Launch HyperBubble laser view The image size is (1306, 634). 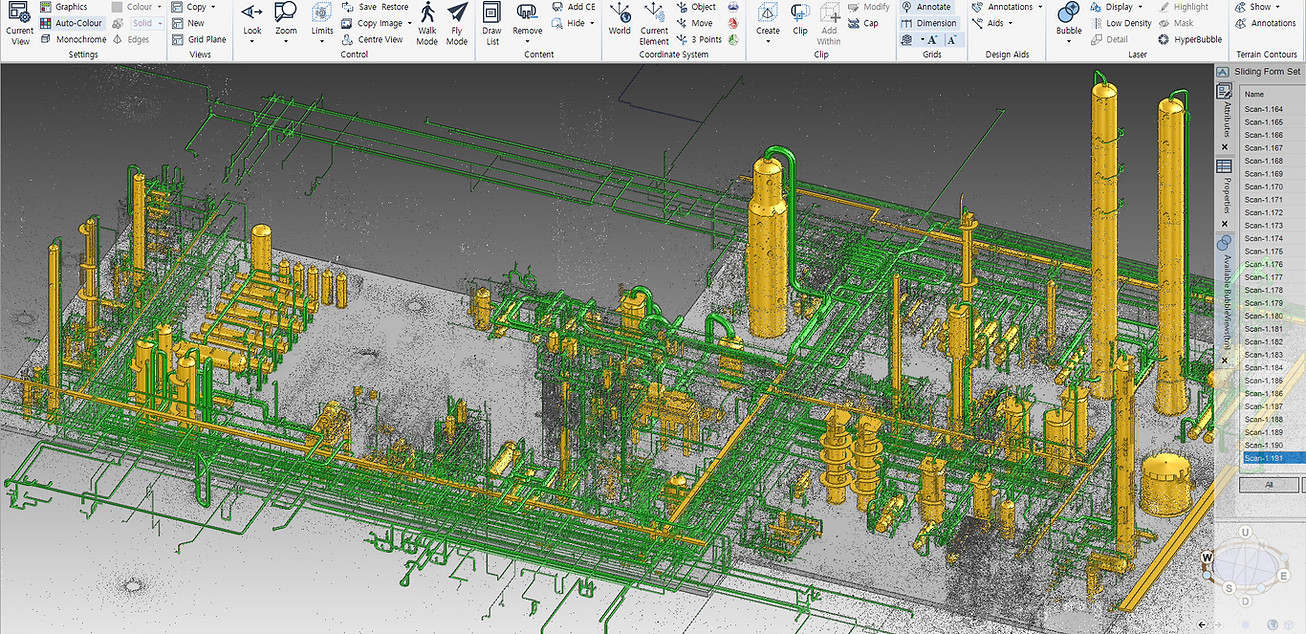[x=1190, y=39]
